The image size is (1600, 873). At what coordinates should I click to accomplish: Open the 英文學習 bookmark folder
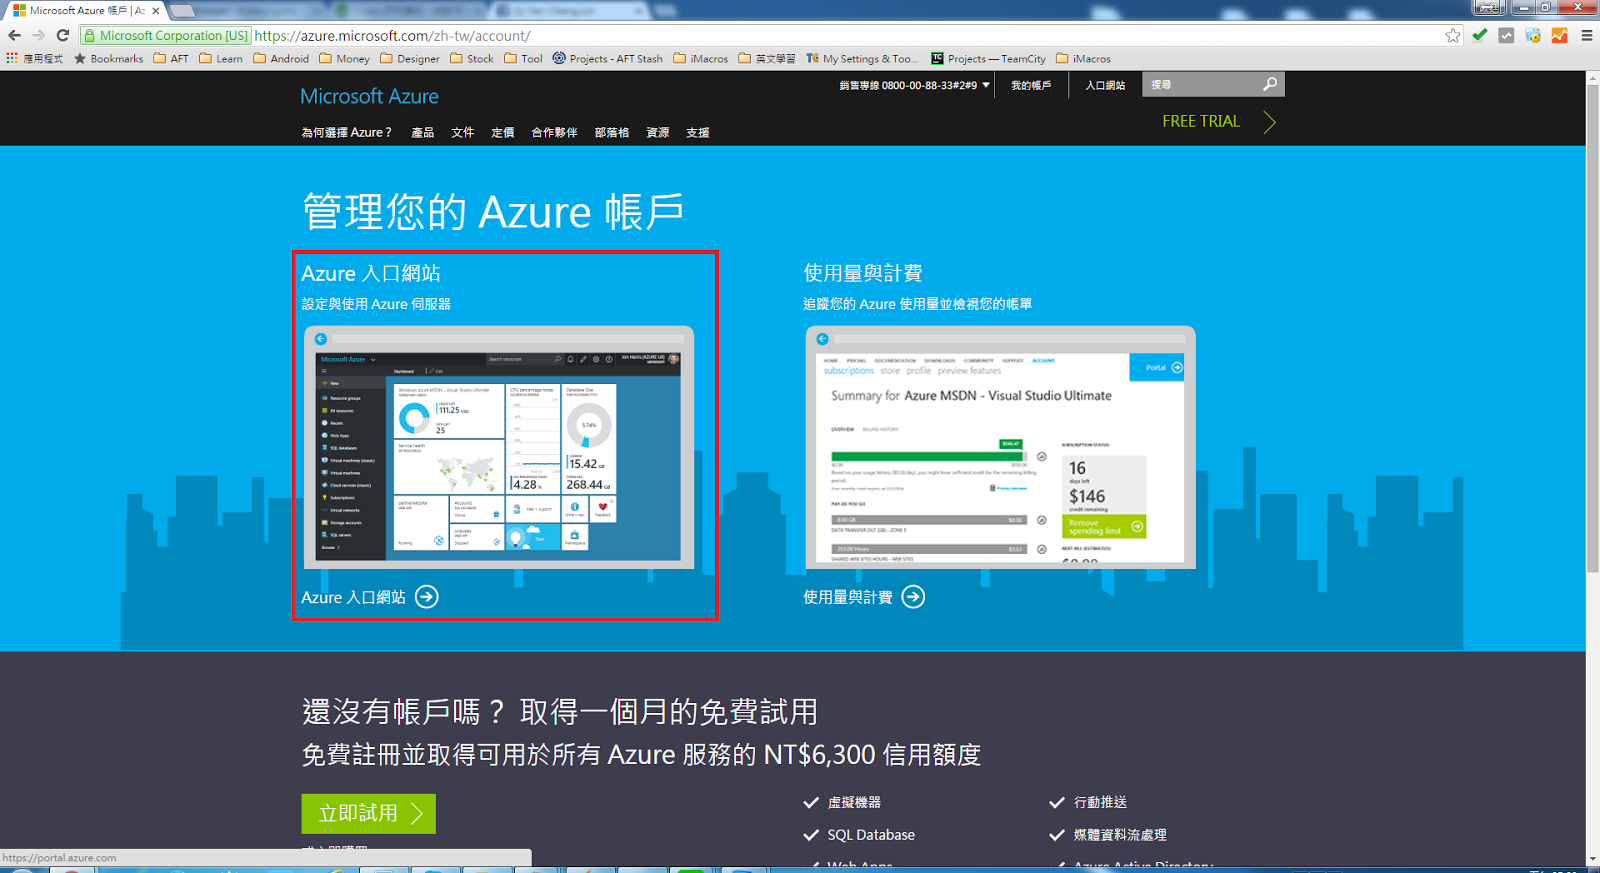point(767,59)
